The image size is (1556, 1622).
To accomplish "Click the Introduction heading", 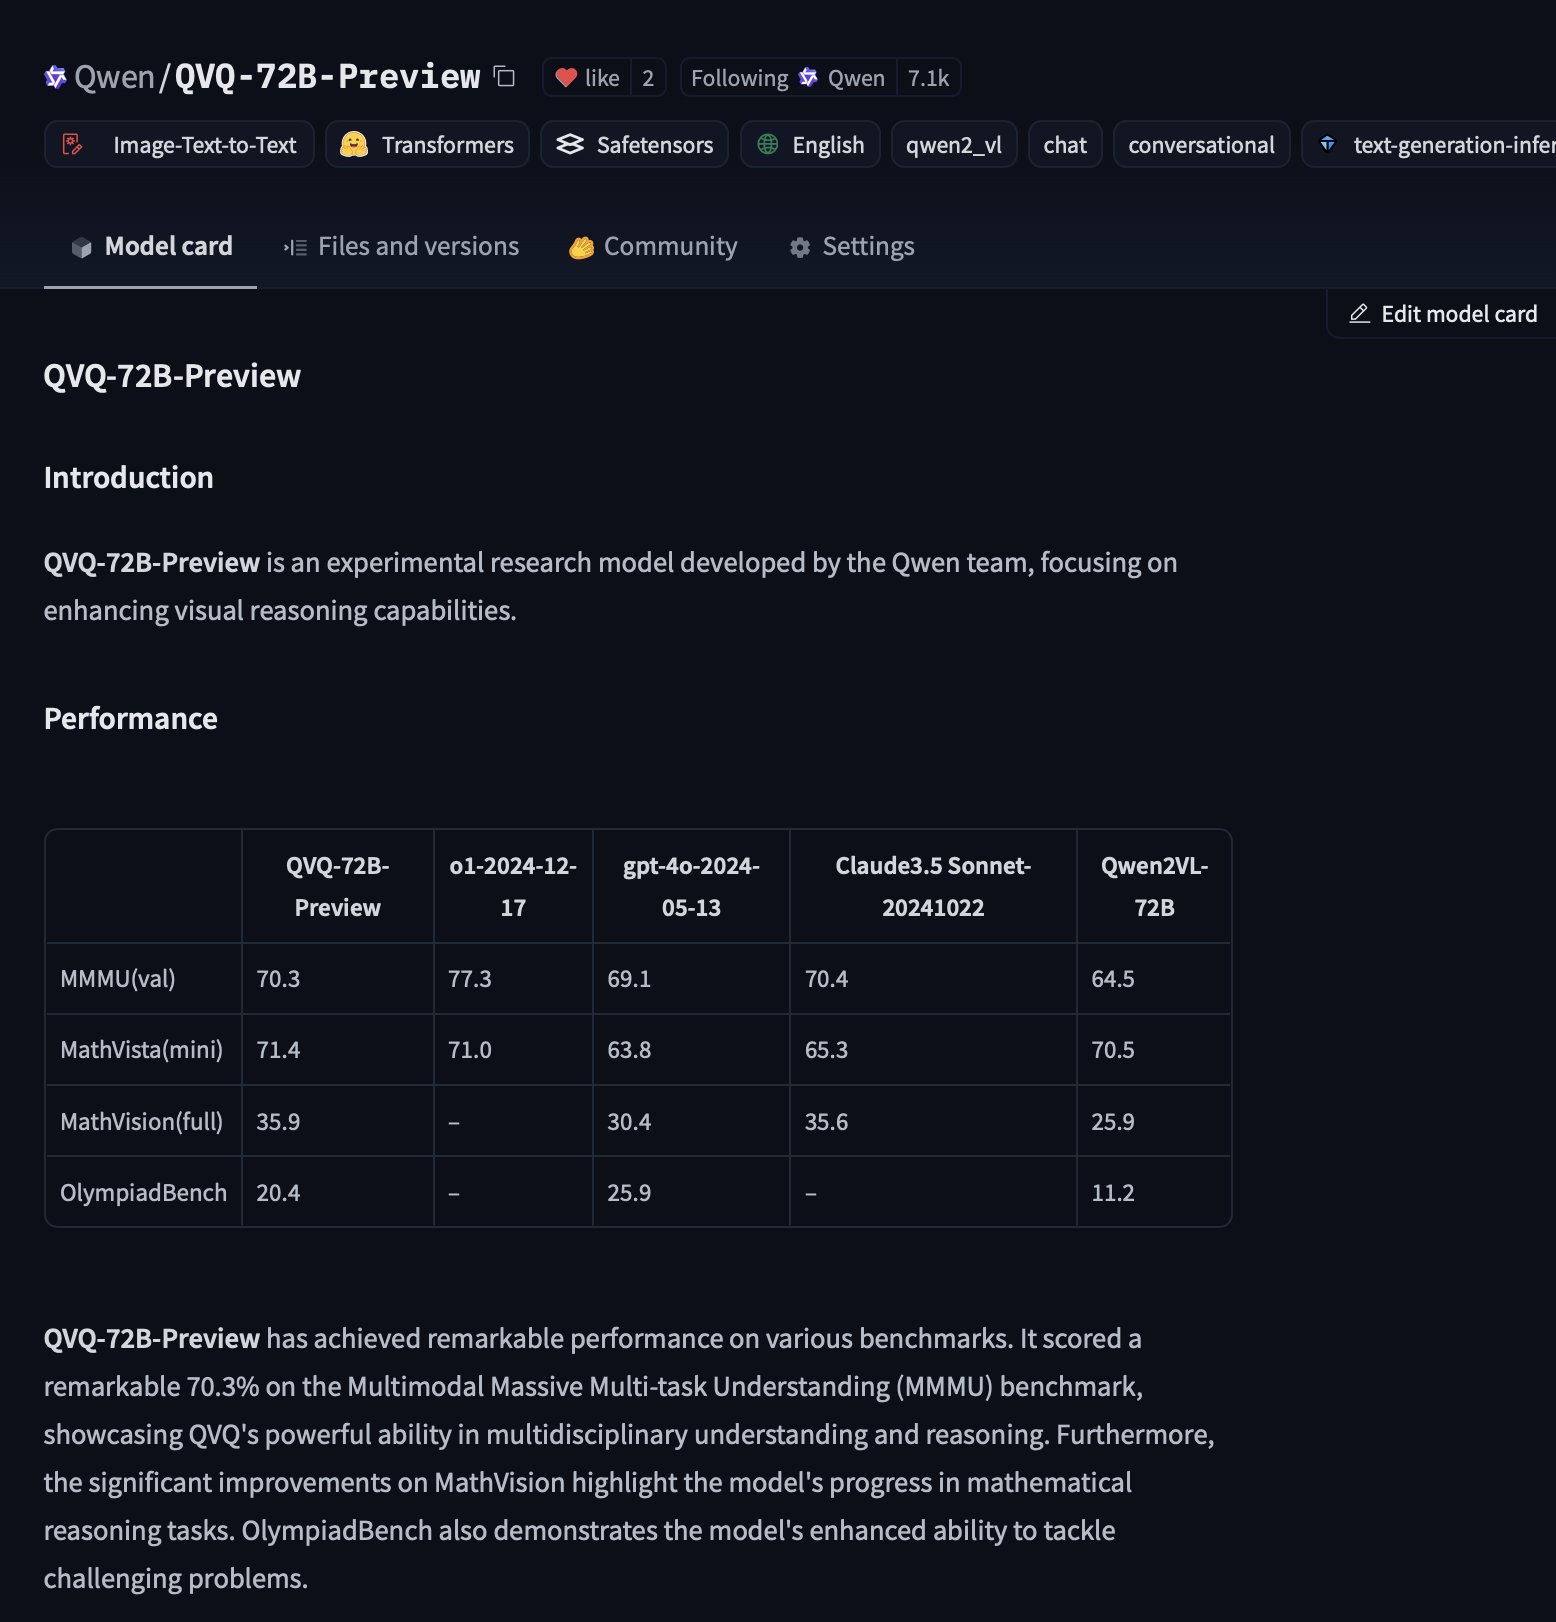I will [x=129, y=478].
